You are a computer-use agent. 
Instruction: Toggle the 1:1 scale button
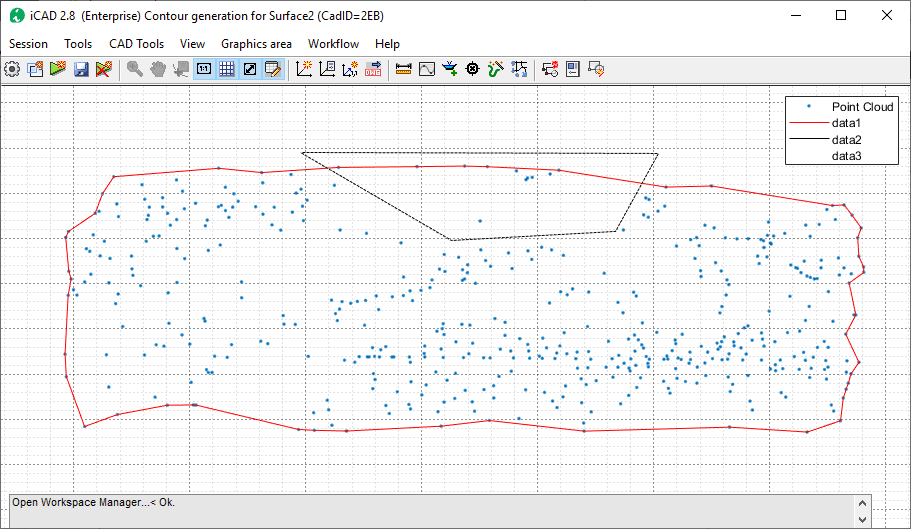click(204, 69)
